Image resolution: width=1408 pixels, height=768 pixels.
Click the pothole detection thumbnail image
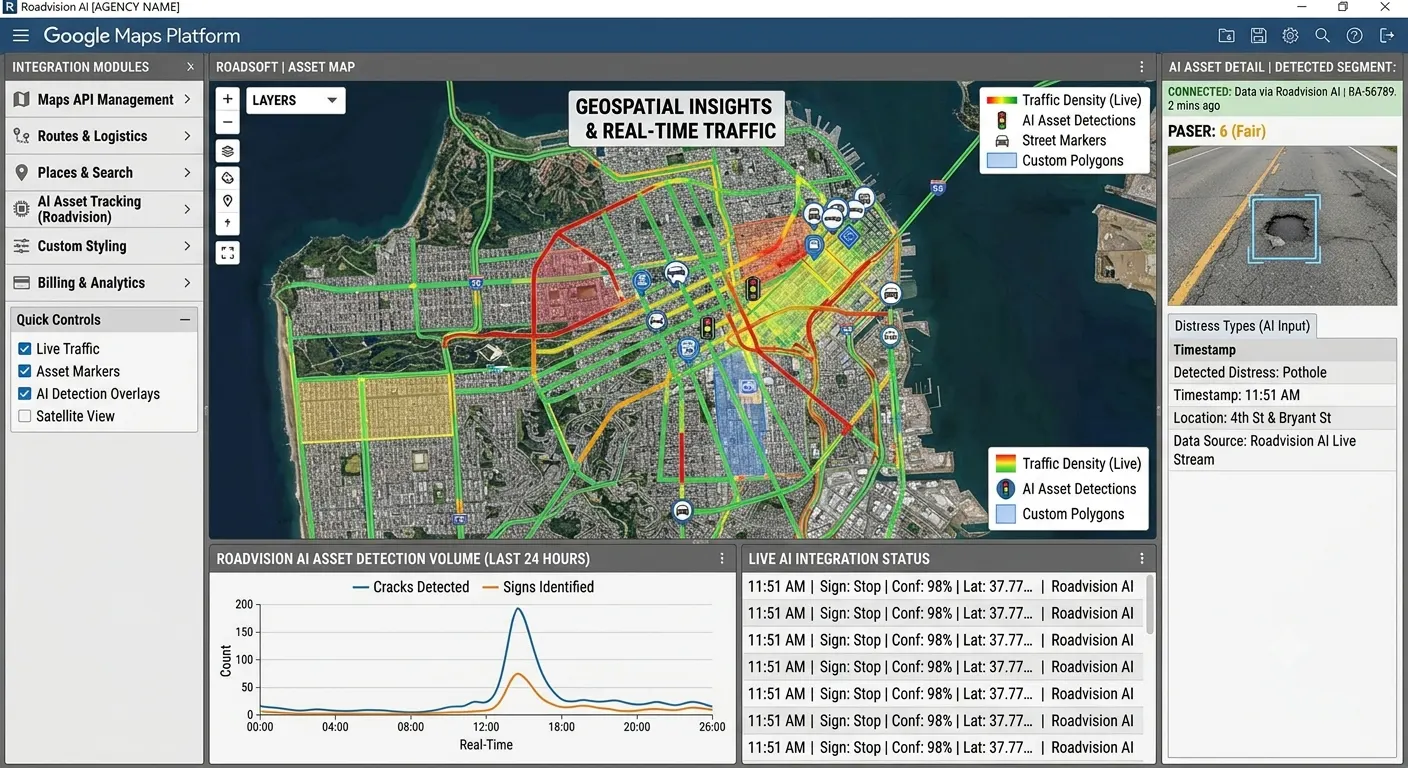1282,225
